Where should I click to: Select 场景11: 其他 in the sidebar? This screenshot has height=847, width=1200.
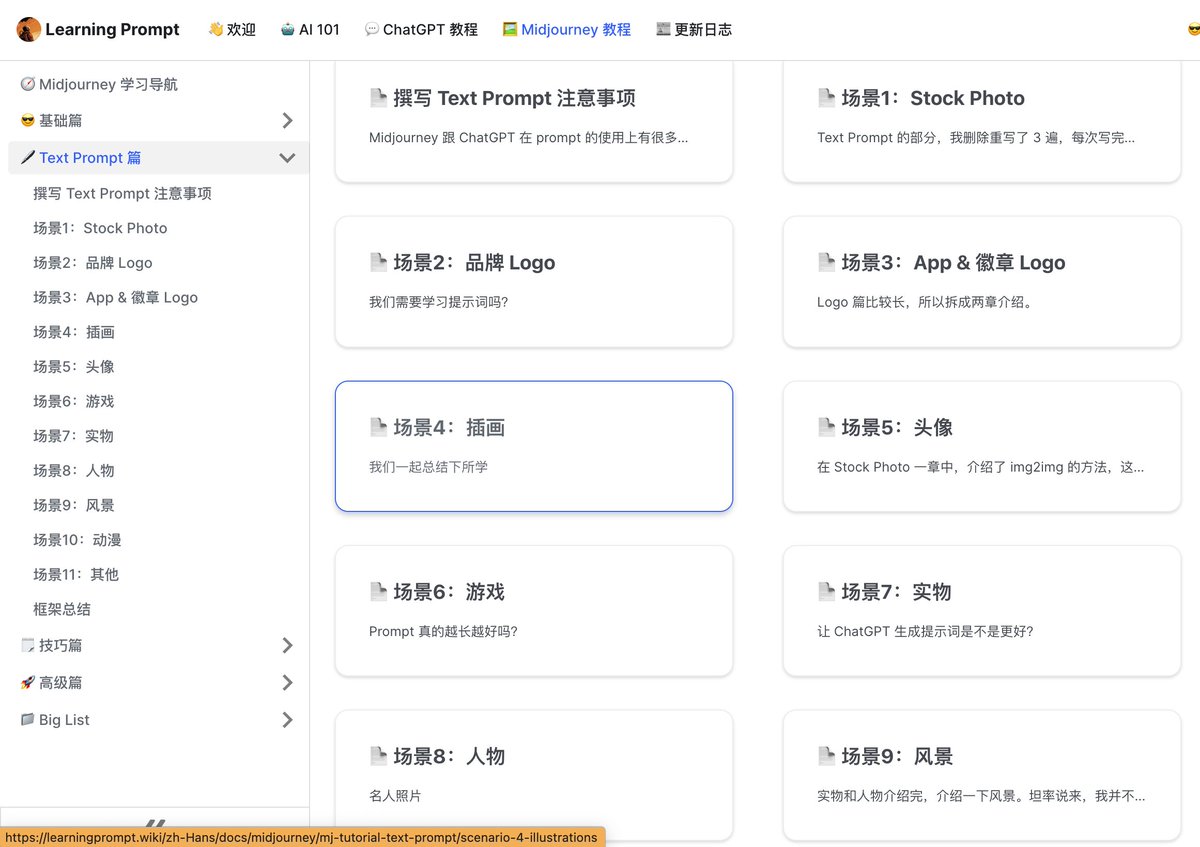coord(75,574)
